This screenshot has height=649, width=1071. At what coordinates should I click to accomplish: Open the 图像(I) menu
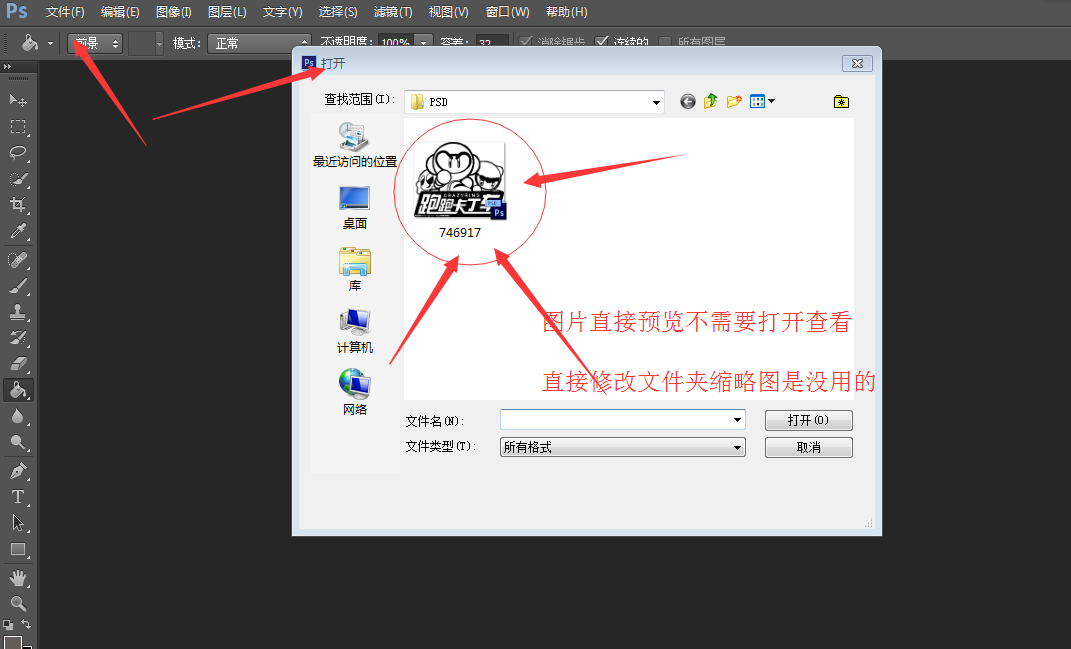click(173, 12)
